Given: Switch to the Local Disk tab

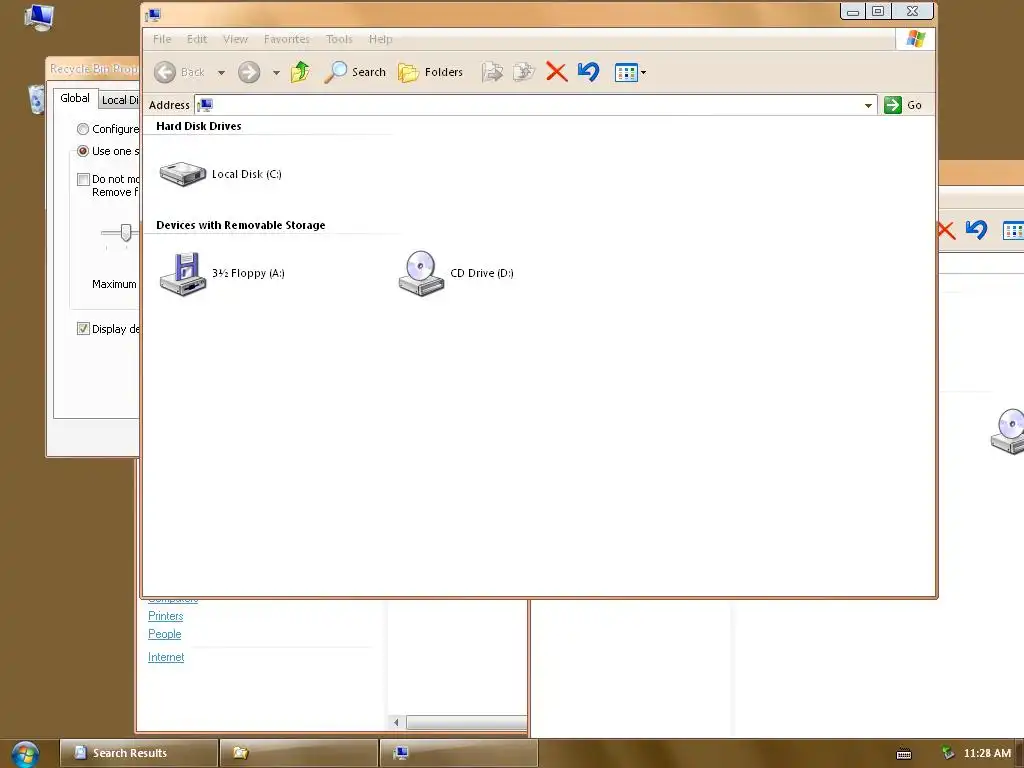Looking at the screenshot, I should pos(120,100).
